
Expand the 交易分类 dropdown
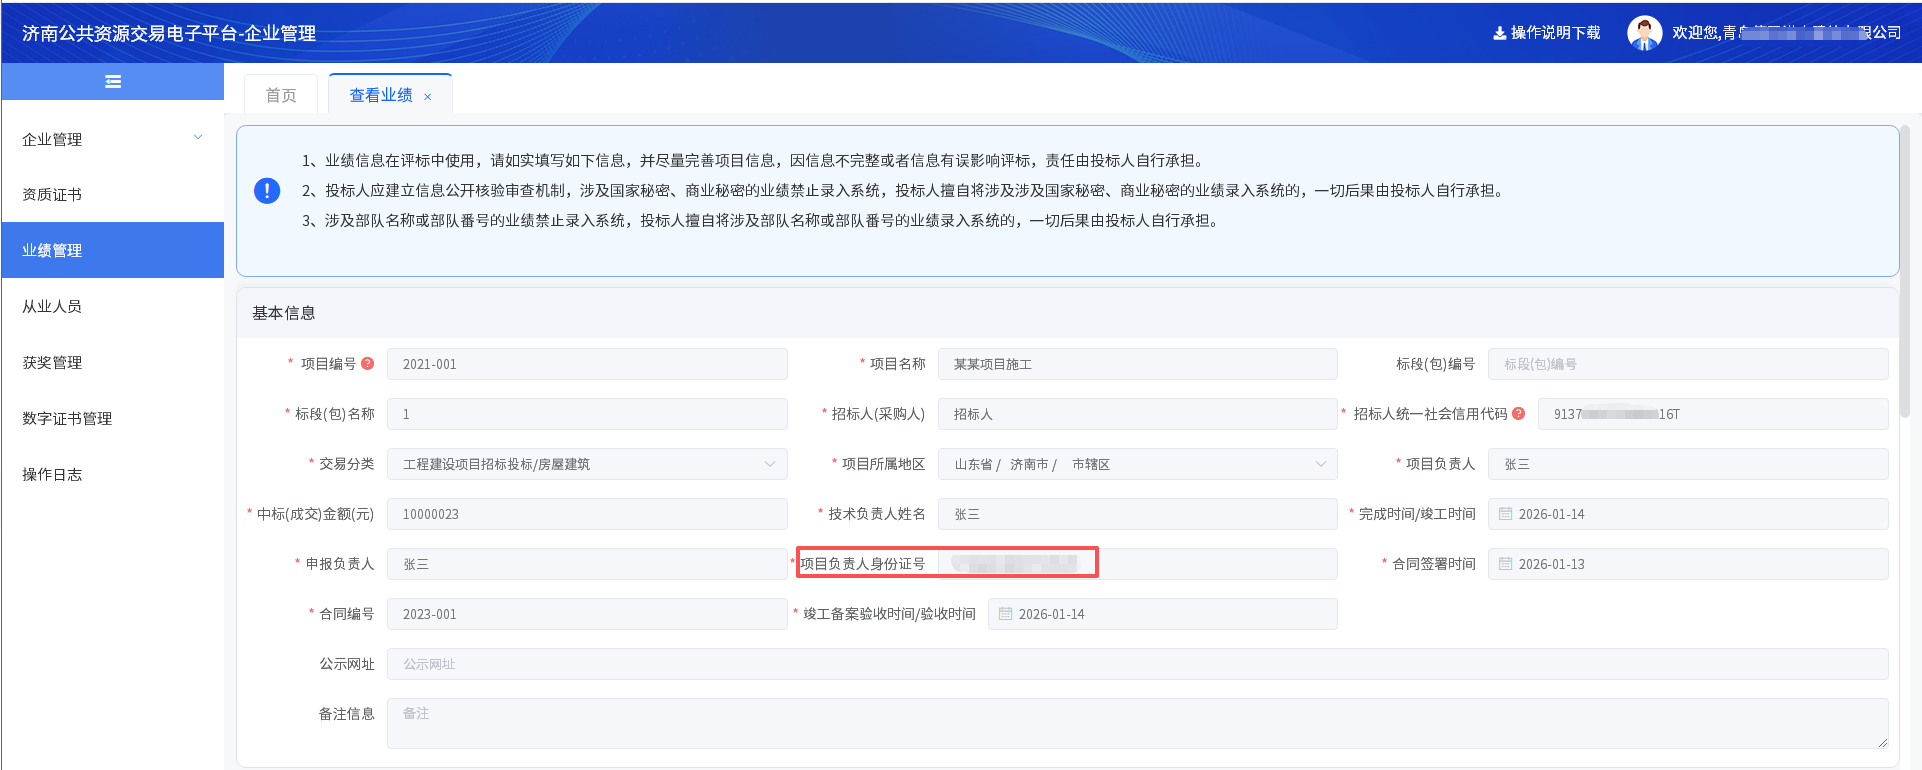(x=769, y=464)
